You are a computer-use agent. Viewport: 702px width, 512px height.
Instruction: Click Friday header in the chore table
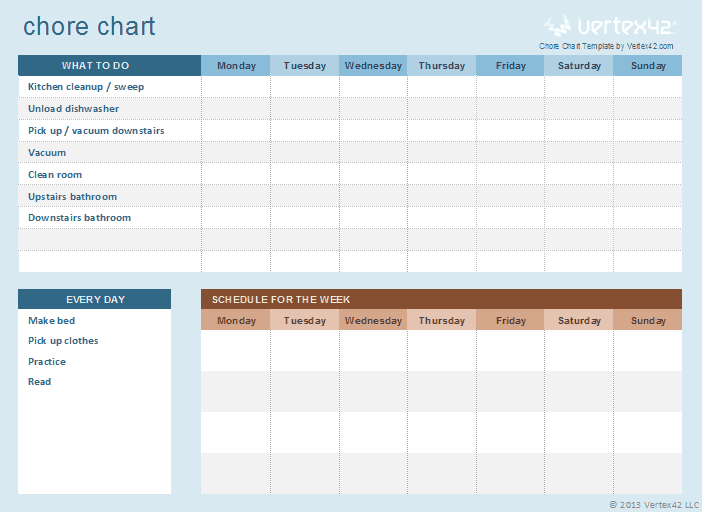[510, 65]
